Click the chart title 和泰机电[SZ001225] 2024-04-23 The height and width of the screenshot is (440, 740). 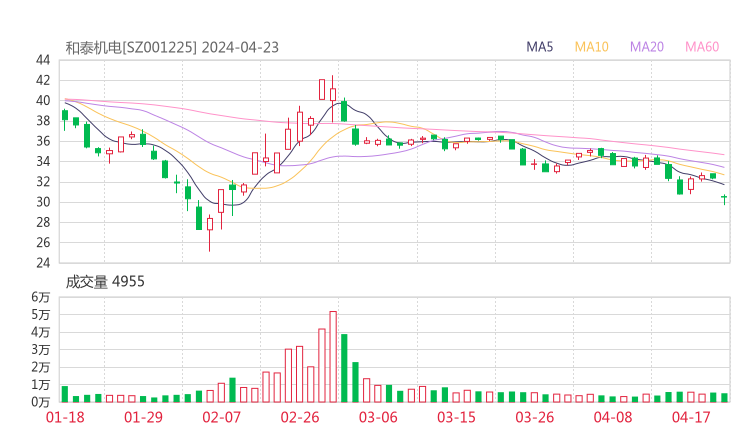pos(172,48)
